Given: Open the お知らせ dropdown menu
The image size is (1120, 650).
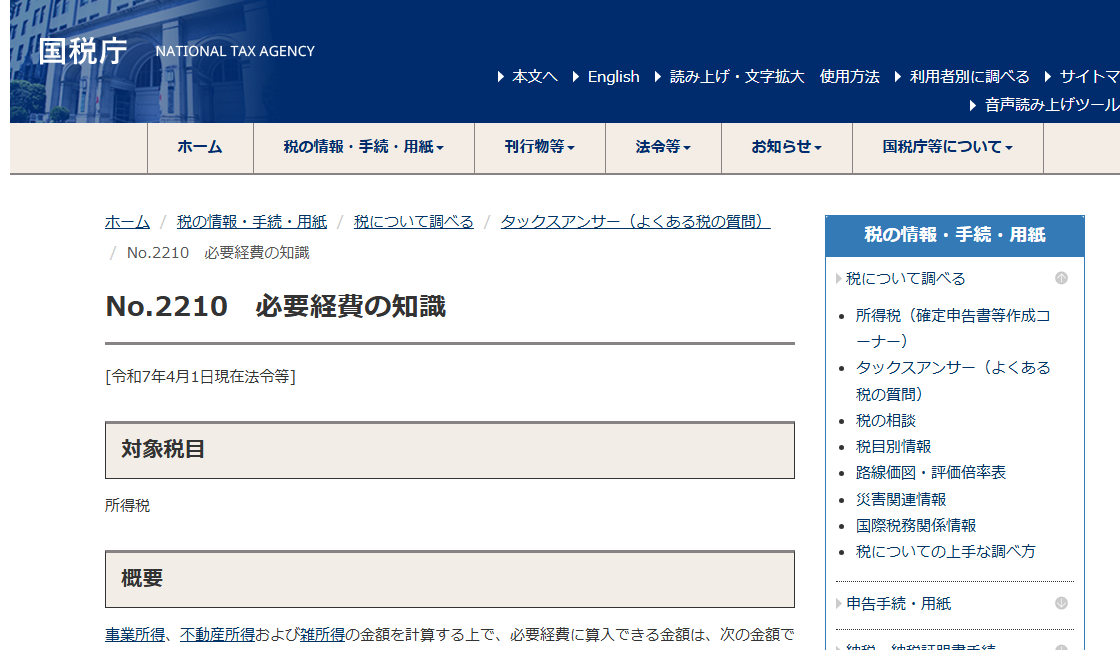Looking at the screenshot, I should [787, 147].
